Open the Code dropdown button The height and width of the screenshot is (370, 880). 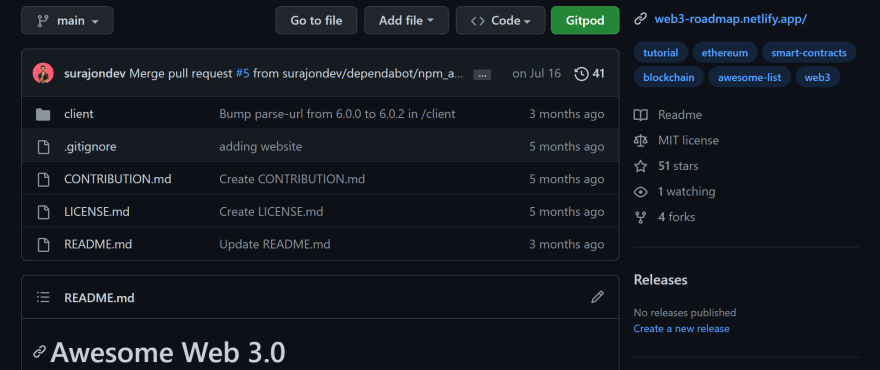[x=501, y=20]
